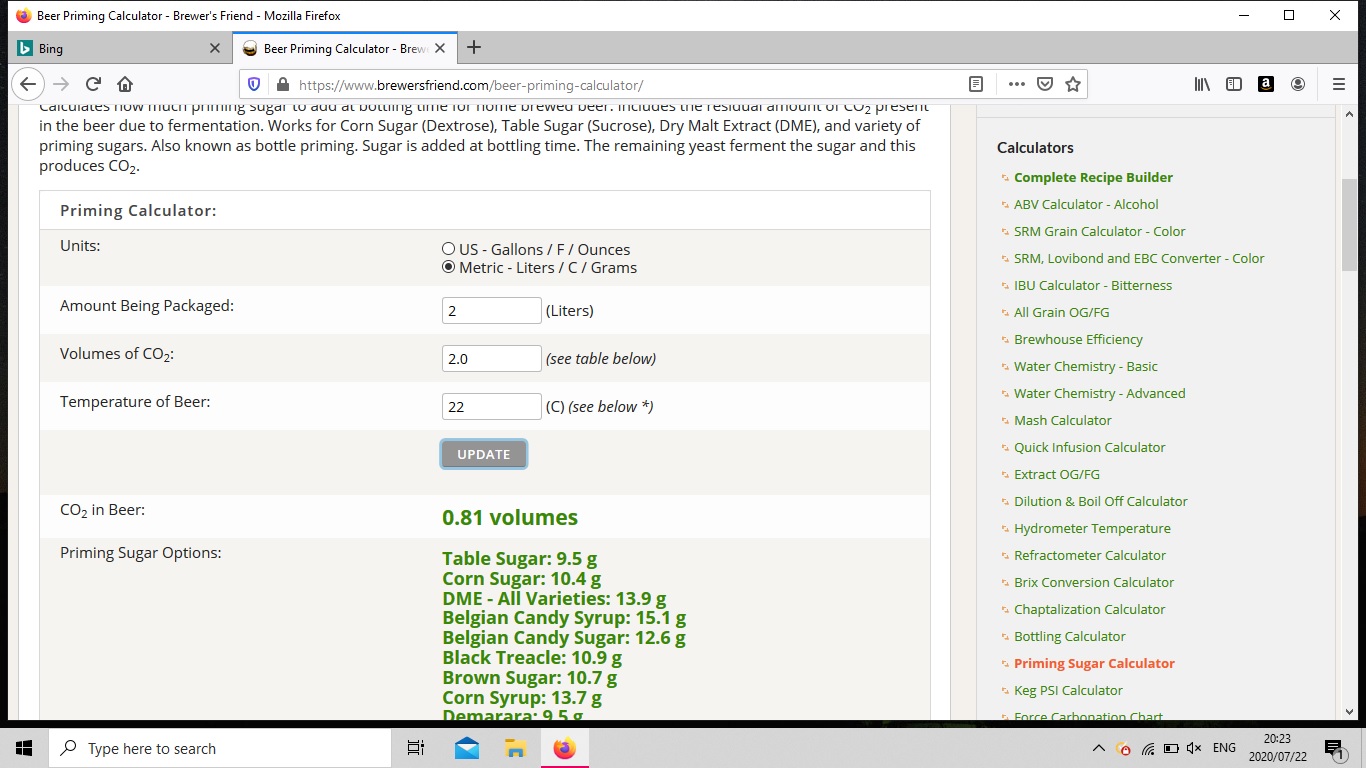The image size is (1366, 768).
Task: Close the Beer Priming Calculator tab
Action: pyautogui.click(x=440, y=48)
